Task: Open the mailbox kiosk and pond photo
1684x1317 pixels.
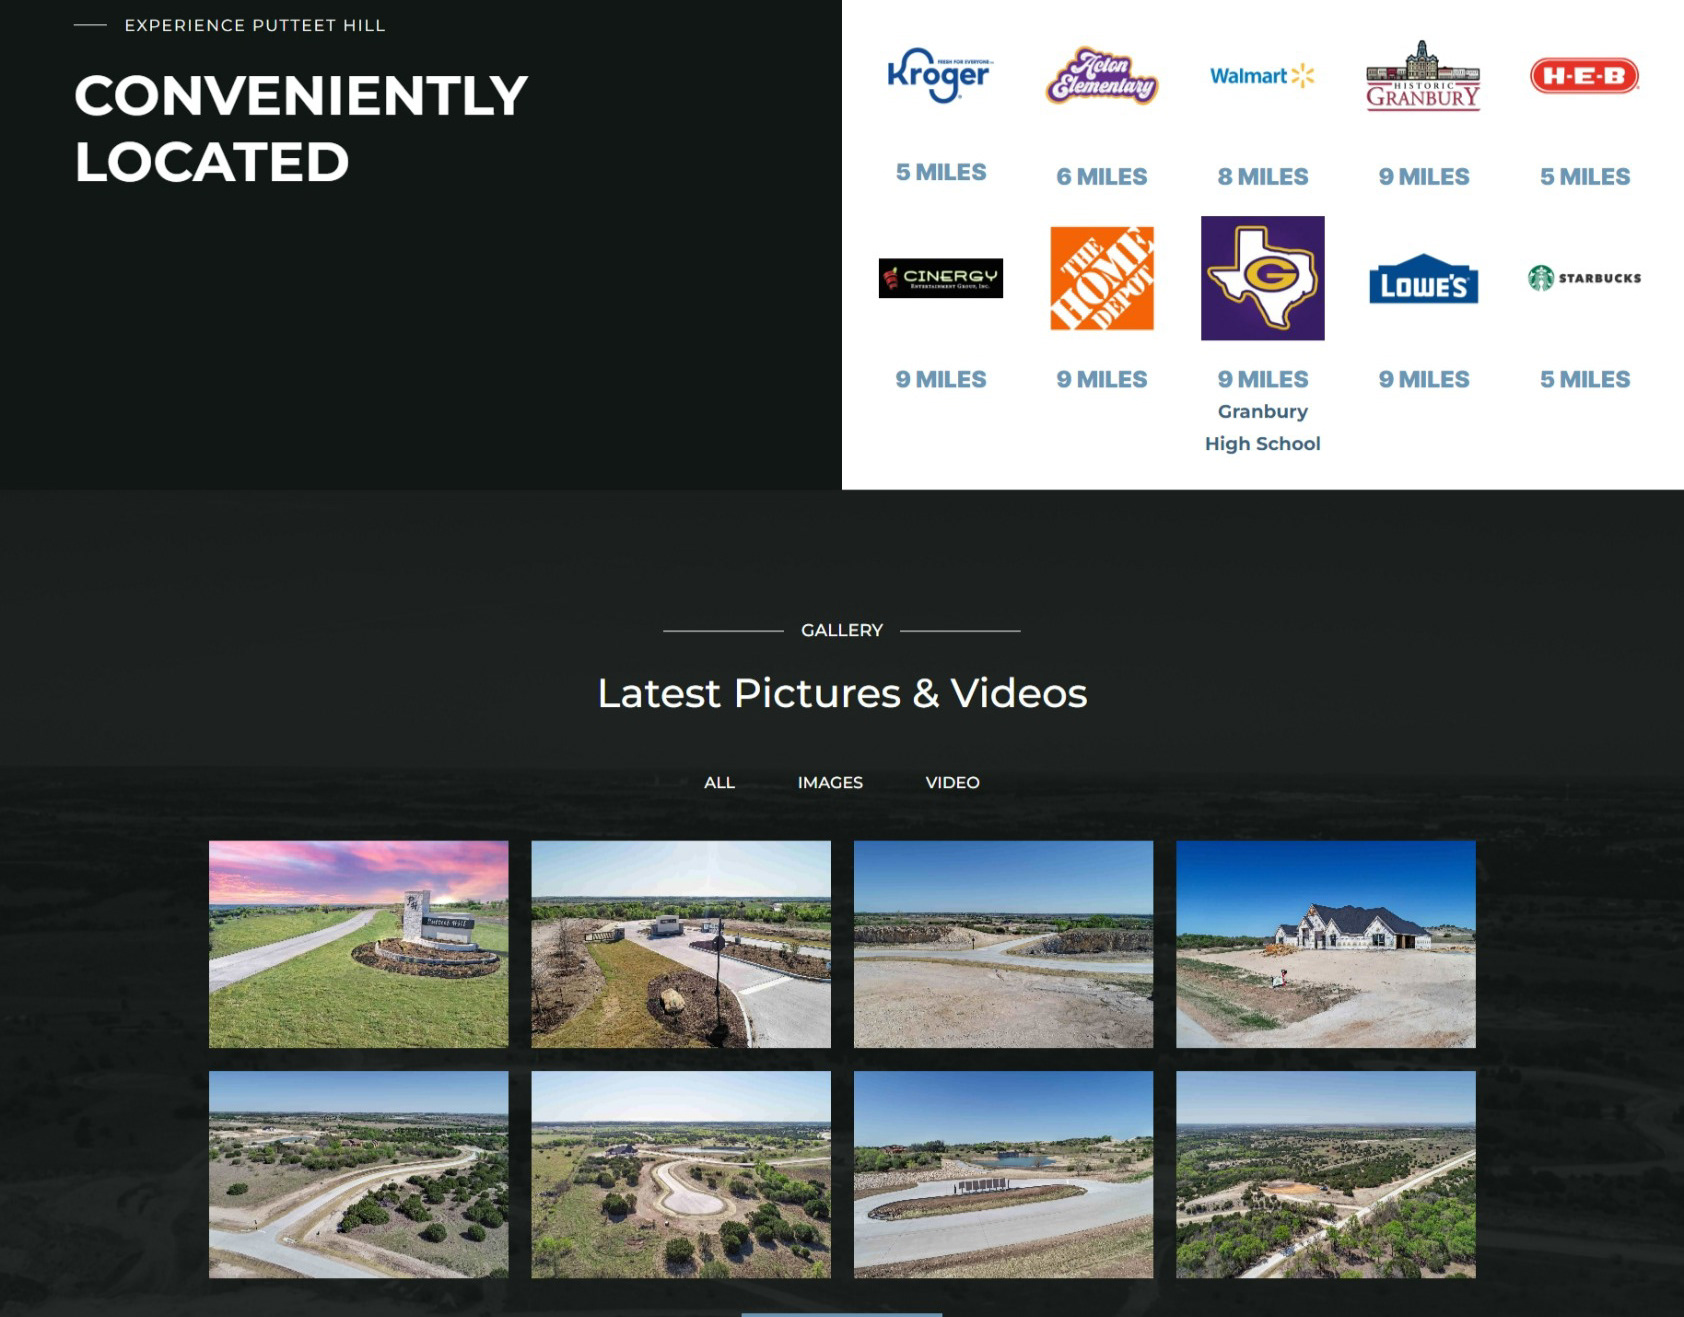Action: click(1003, 1175)
